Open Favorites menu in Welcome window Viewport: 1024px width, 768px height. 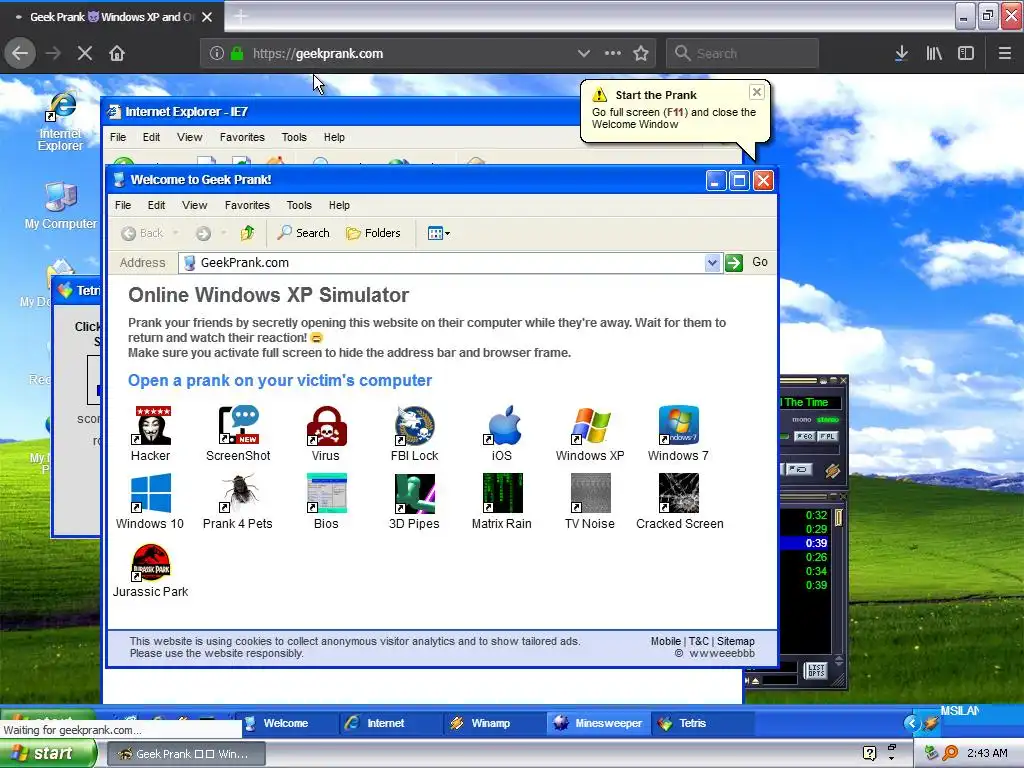[247, 205]
